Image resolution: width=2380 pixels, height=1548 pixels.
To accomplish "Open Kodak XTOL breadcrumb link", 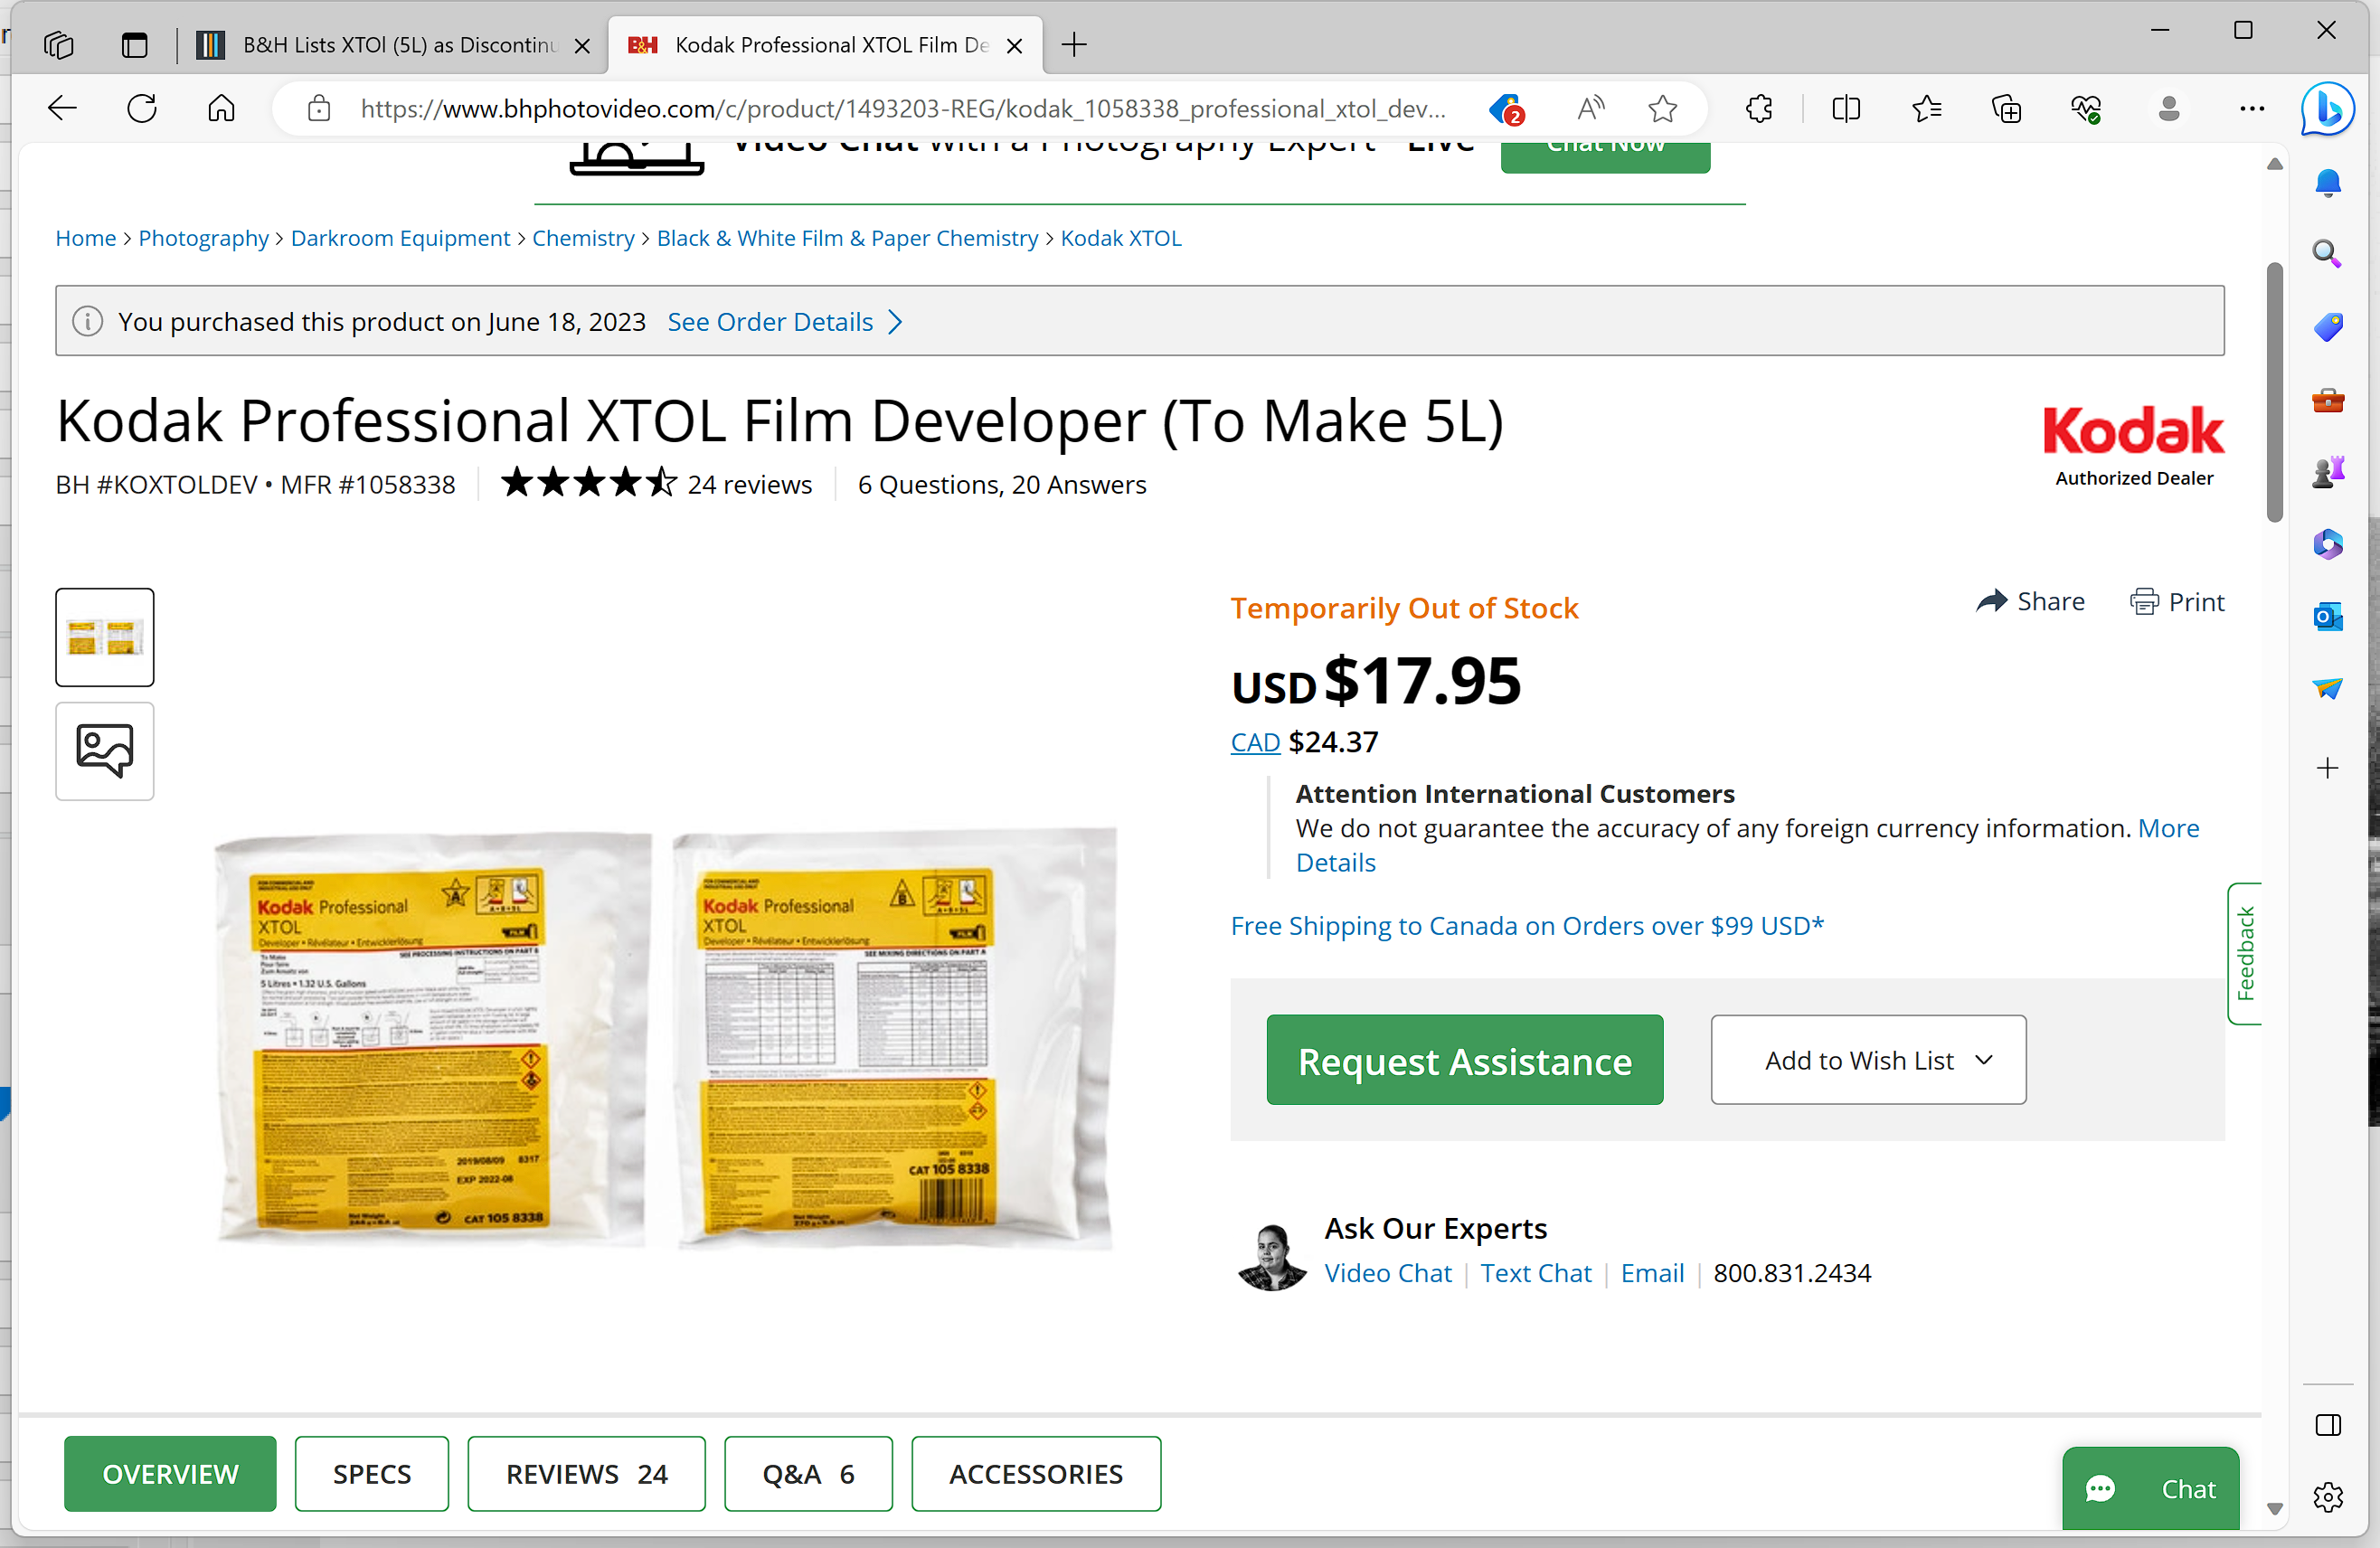I will coord(1121,238).
